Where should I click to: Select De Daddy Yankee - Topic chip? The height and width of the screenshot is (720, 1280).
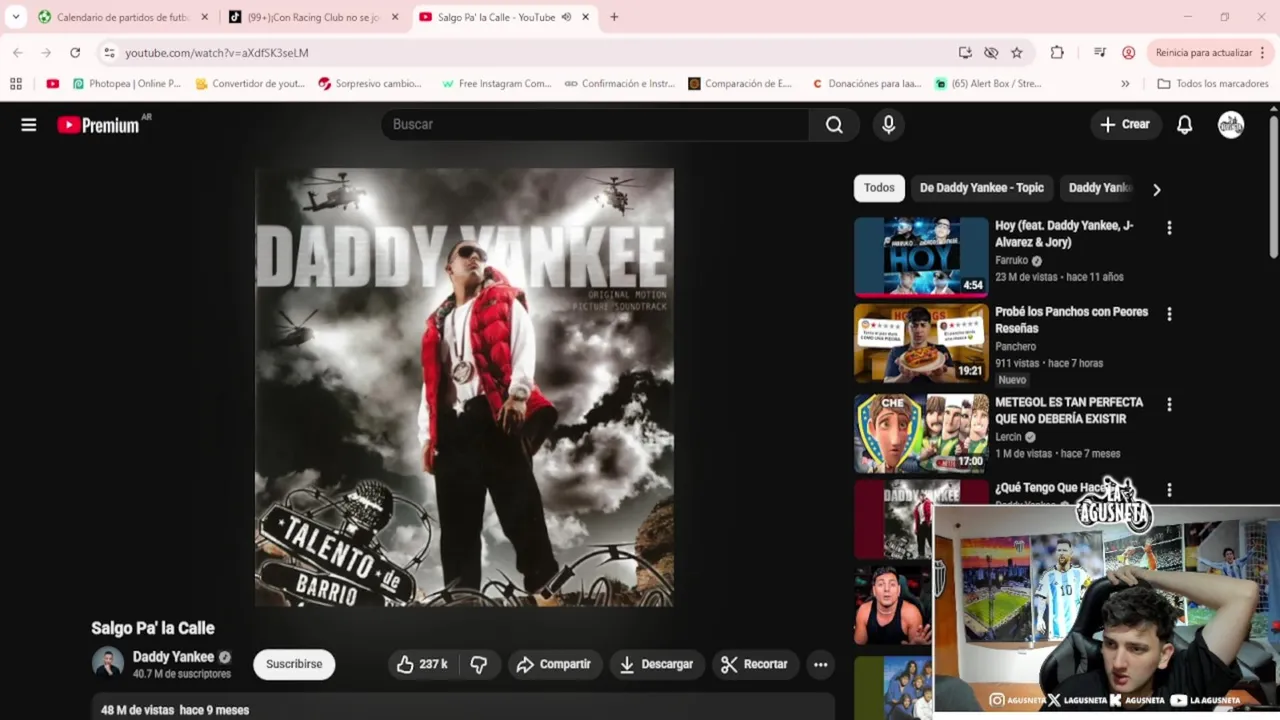[981, 188]
